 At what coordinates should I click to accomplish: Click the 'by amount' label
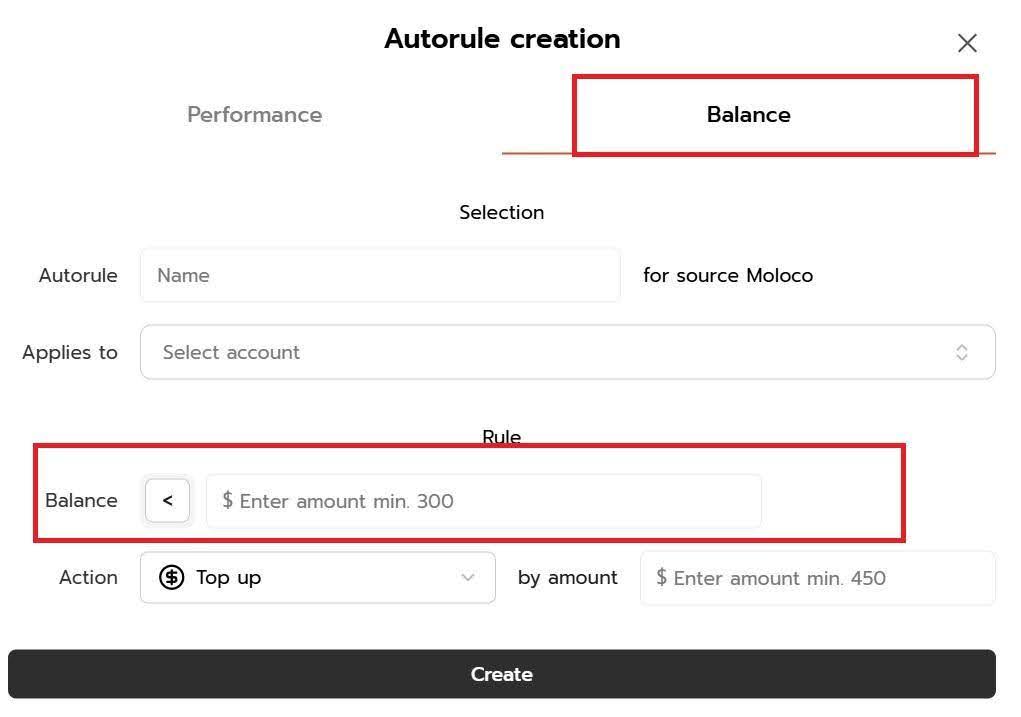click(x=567, y=577)
